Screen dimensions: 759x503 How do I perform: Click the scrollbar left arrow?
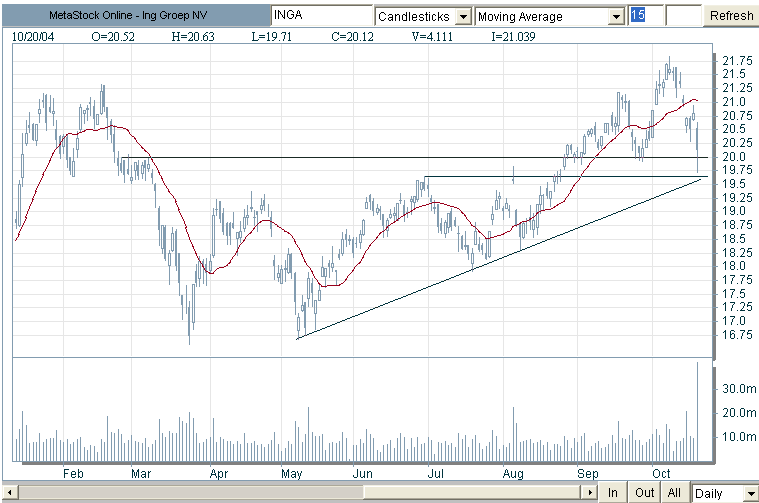click(x=9, y=493)
